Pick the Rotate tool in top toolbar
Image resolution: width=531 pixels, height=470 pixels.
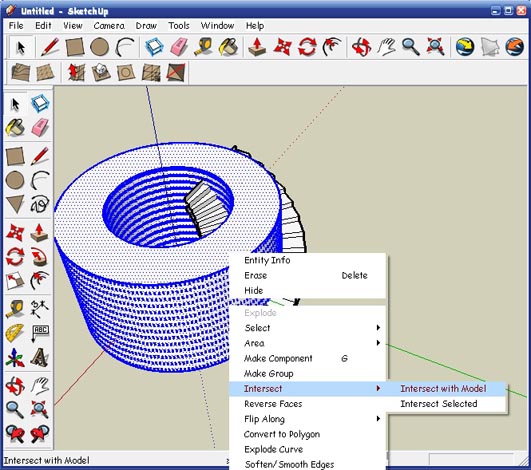[x=307, y=47]
